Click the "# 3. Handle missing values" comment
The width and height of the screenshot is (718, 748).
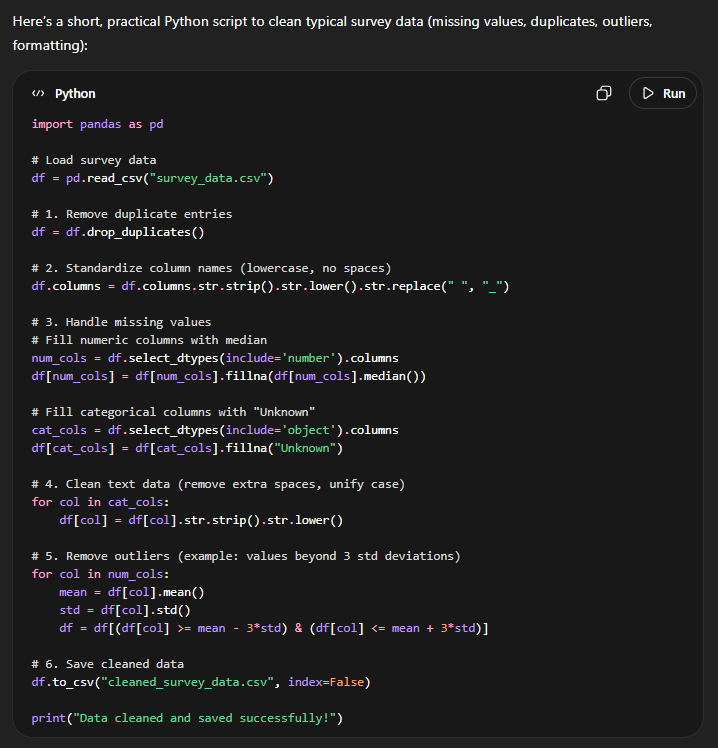pyautogui.click(x=121, y=322)
